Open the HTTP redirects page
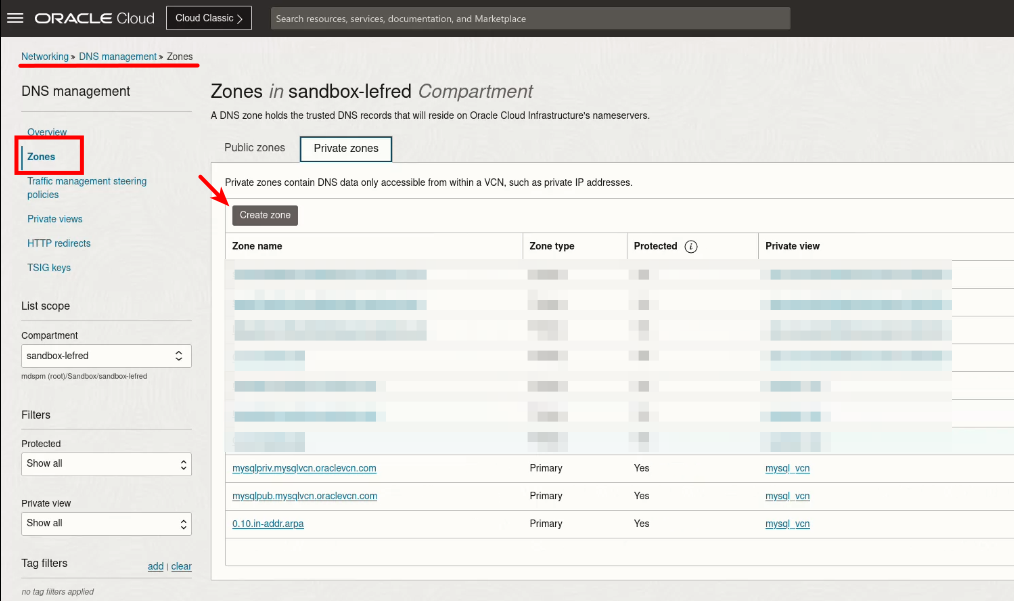The image size is (1014, 601). 58,243
